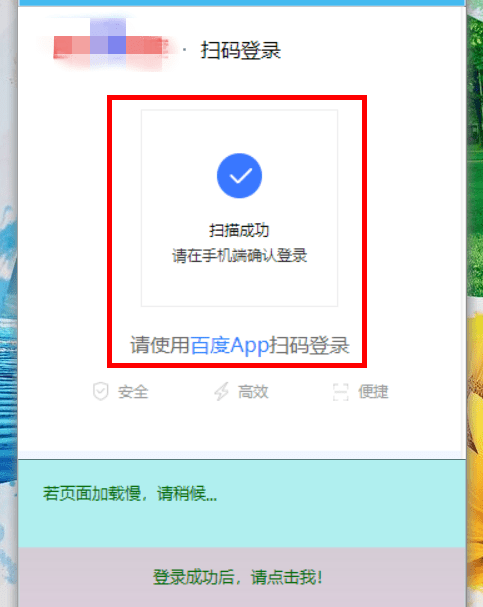The width and height of the screenshot is (483, 607).
Task: Click the 请使用 text before 百度App
Action: coord(160,345)
